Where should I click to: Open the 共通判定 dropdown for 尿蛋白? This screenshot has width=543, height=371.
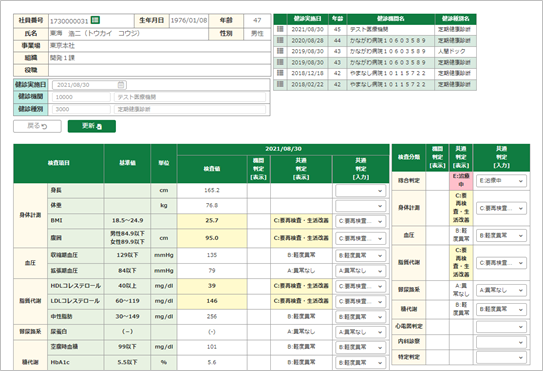pyautogui.click(x=360, y=332)
